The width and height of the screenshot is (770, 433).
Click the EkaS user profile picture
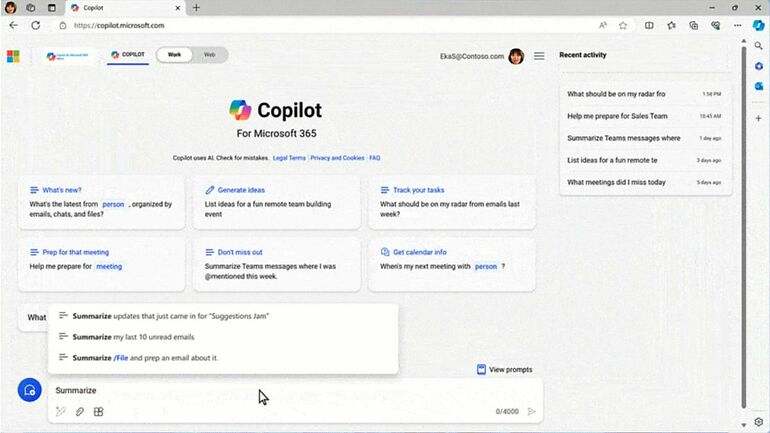click(x=516, y=56)
